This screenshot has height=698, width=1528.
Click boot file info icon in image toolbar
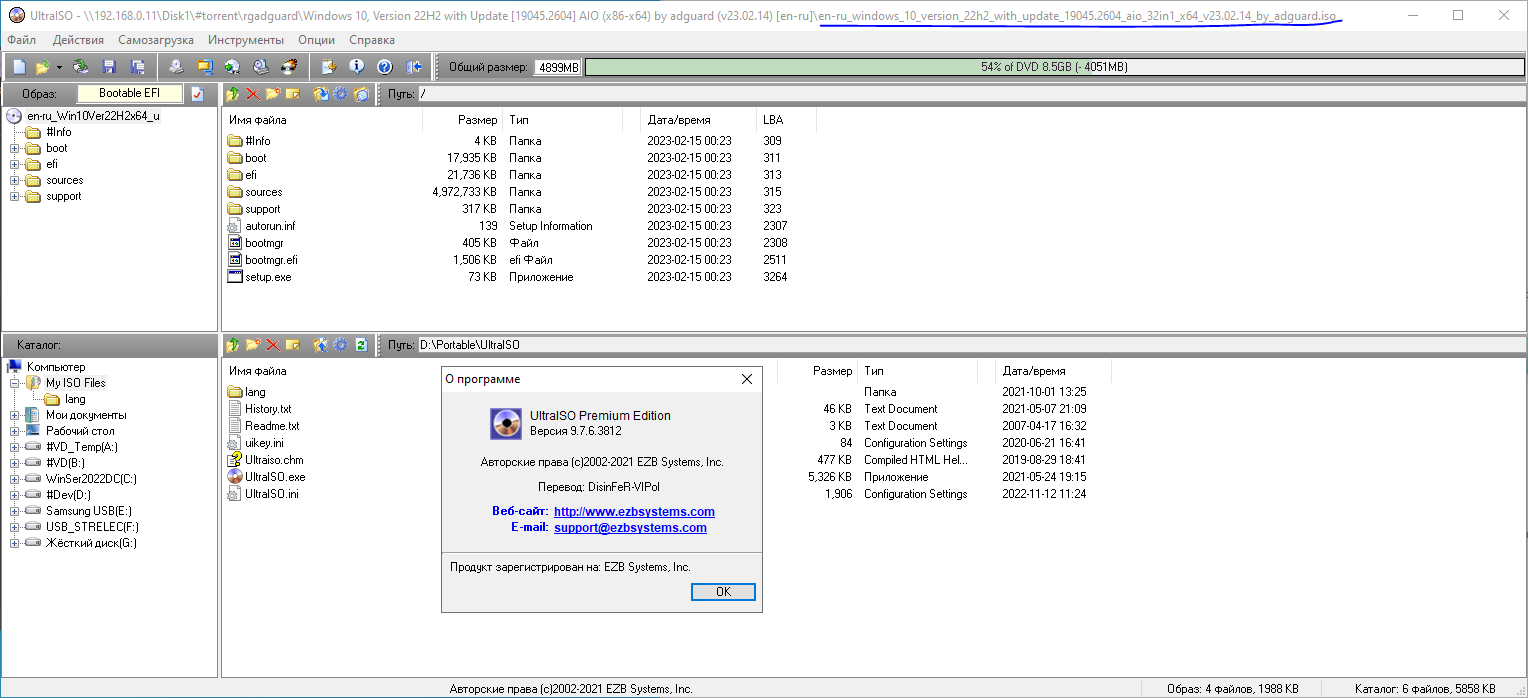pos(361,94)
